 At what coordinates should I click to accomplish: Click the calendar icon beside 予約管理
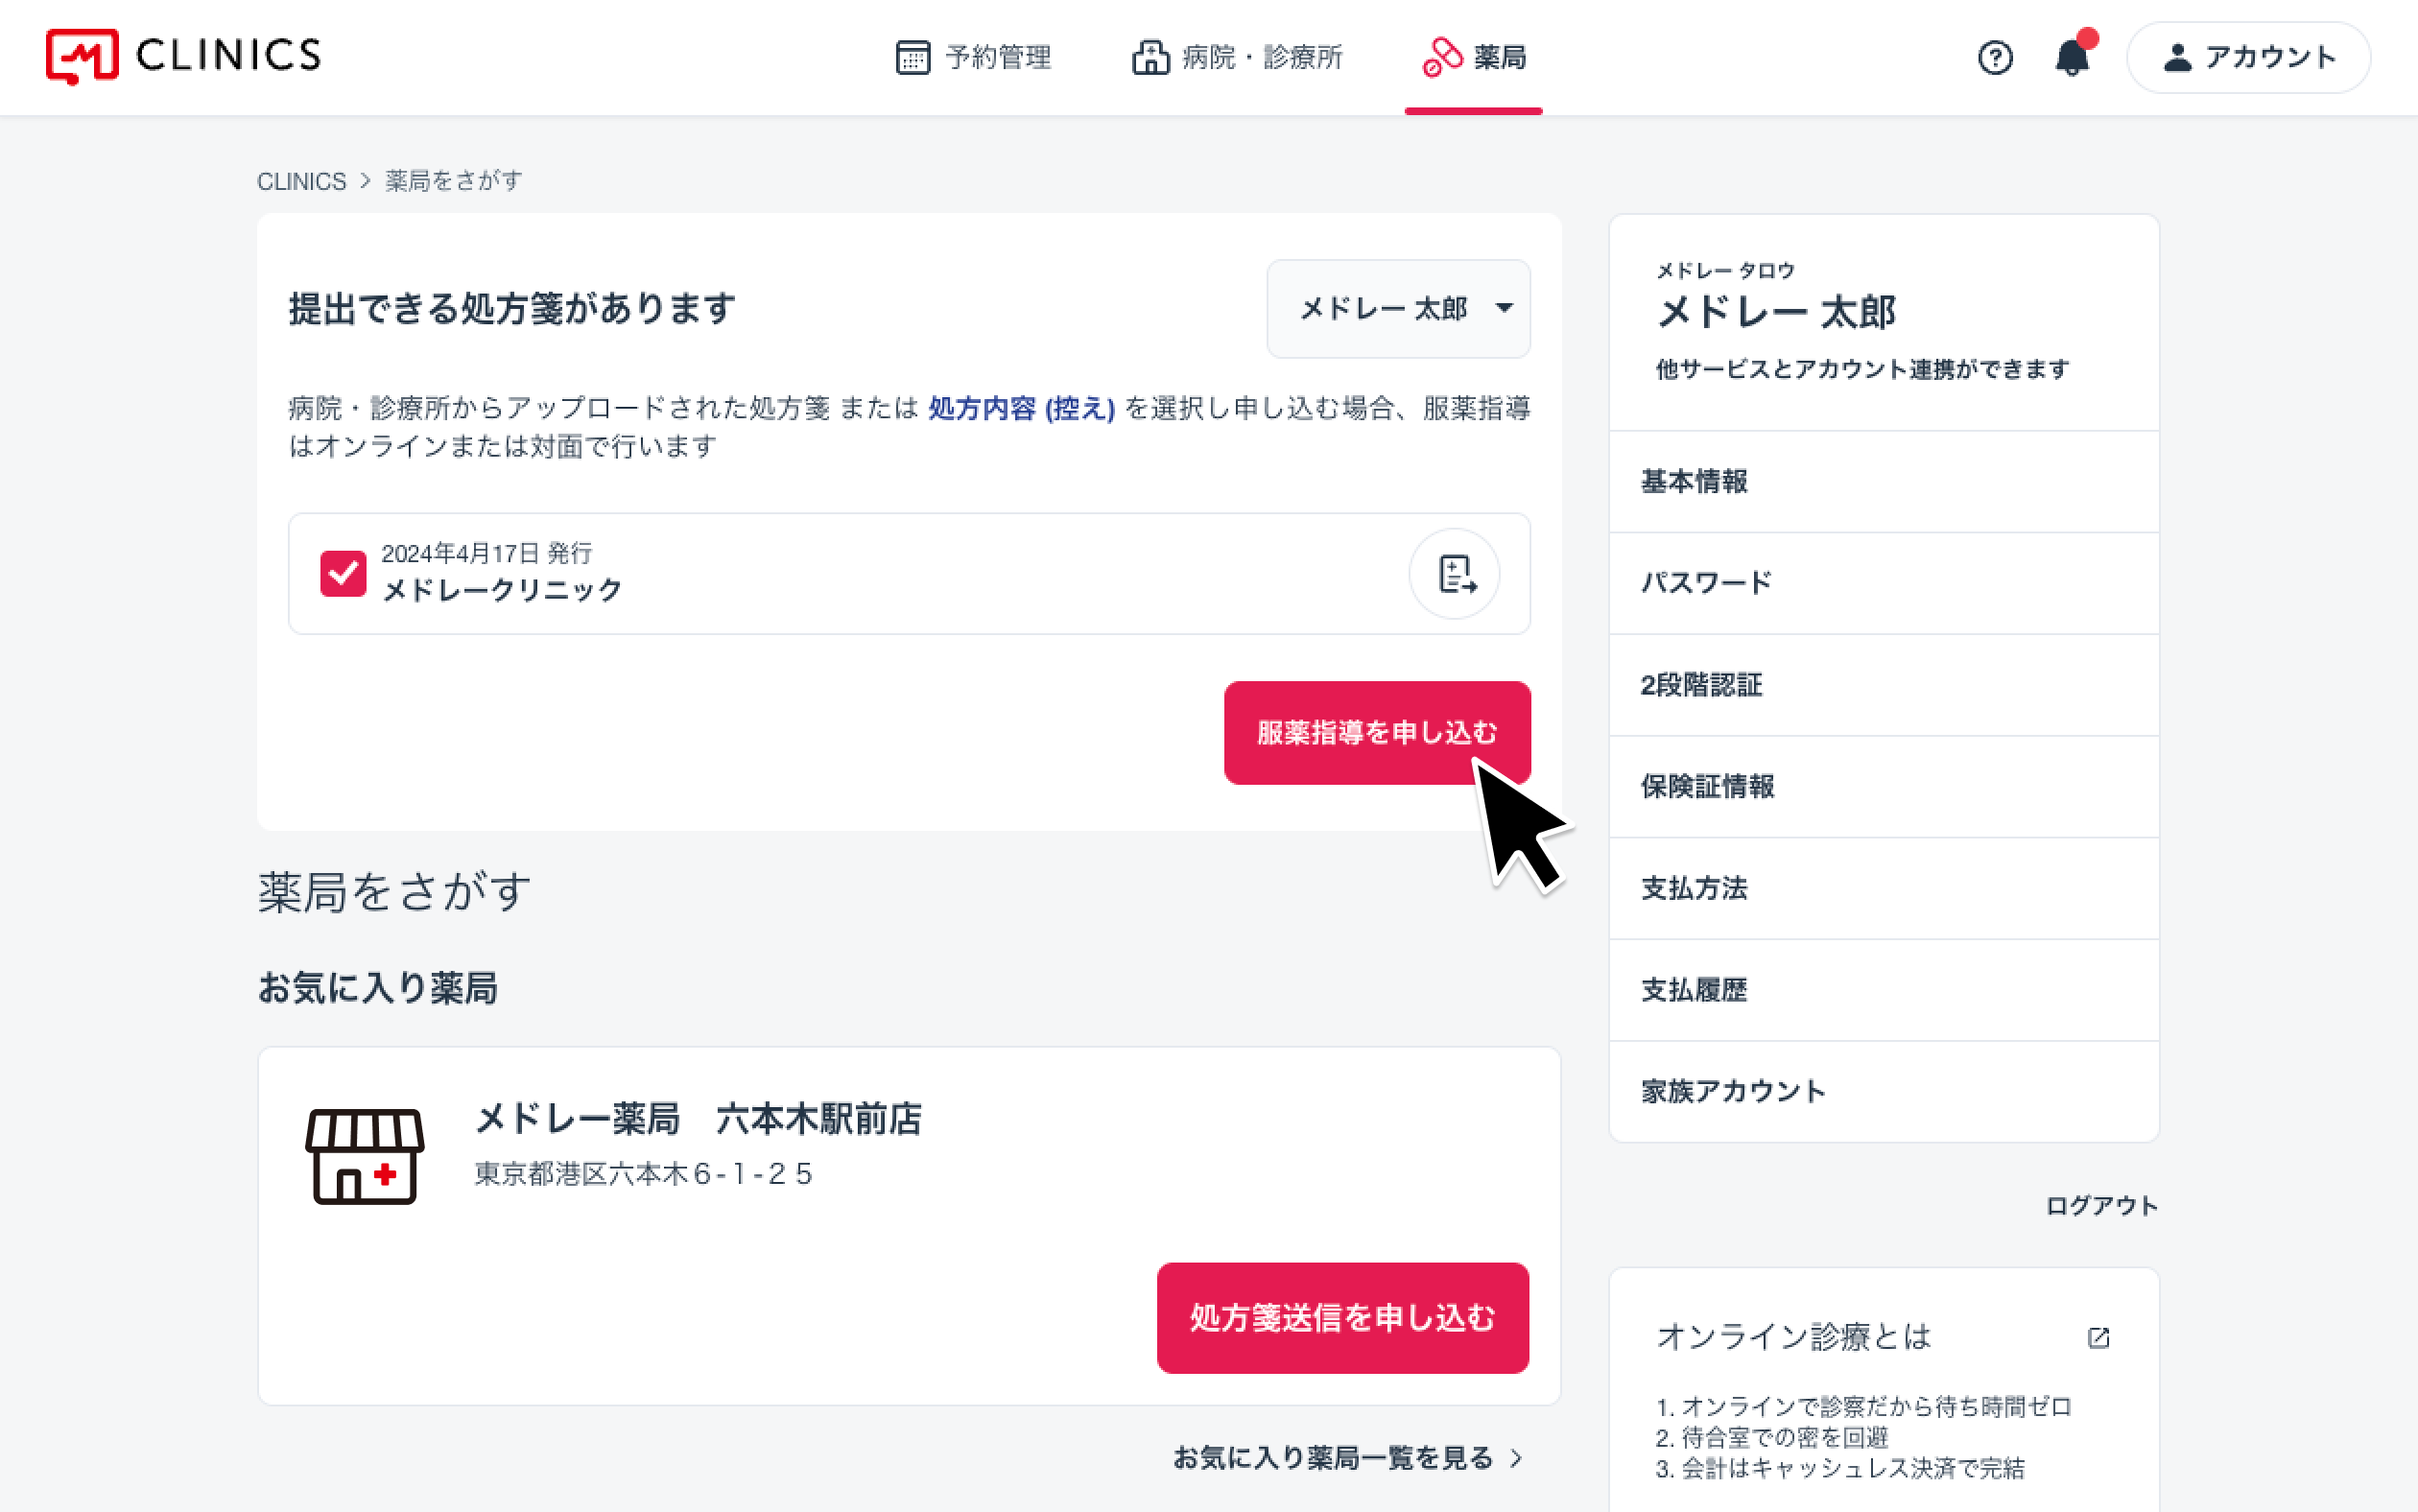[912, 57]
